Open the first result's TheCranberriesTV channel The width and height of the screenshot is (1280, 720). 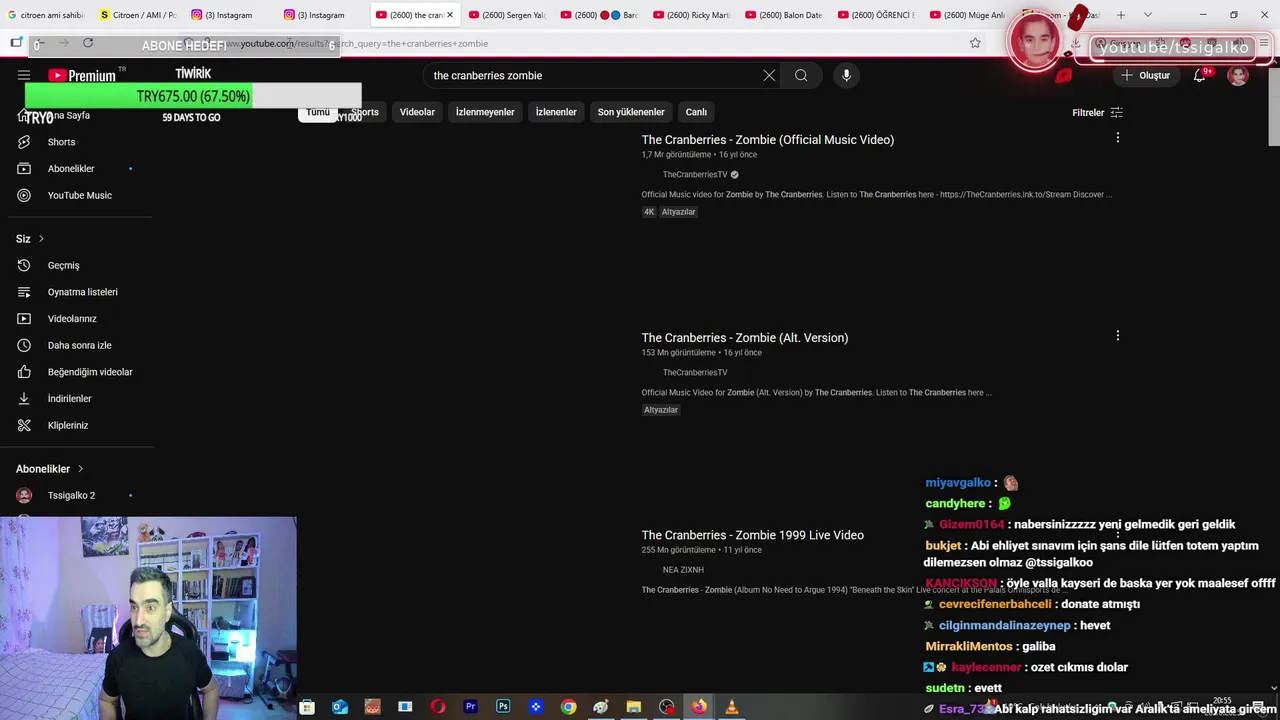[695, 175]
